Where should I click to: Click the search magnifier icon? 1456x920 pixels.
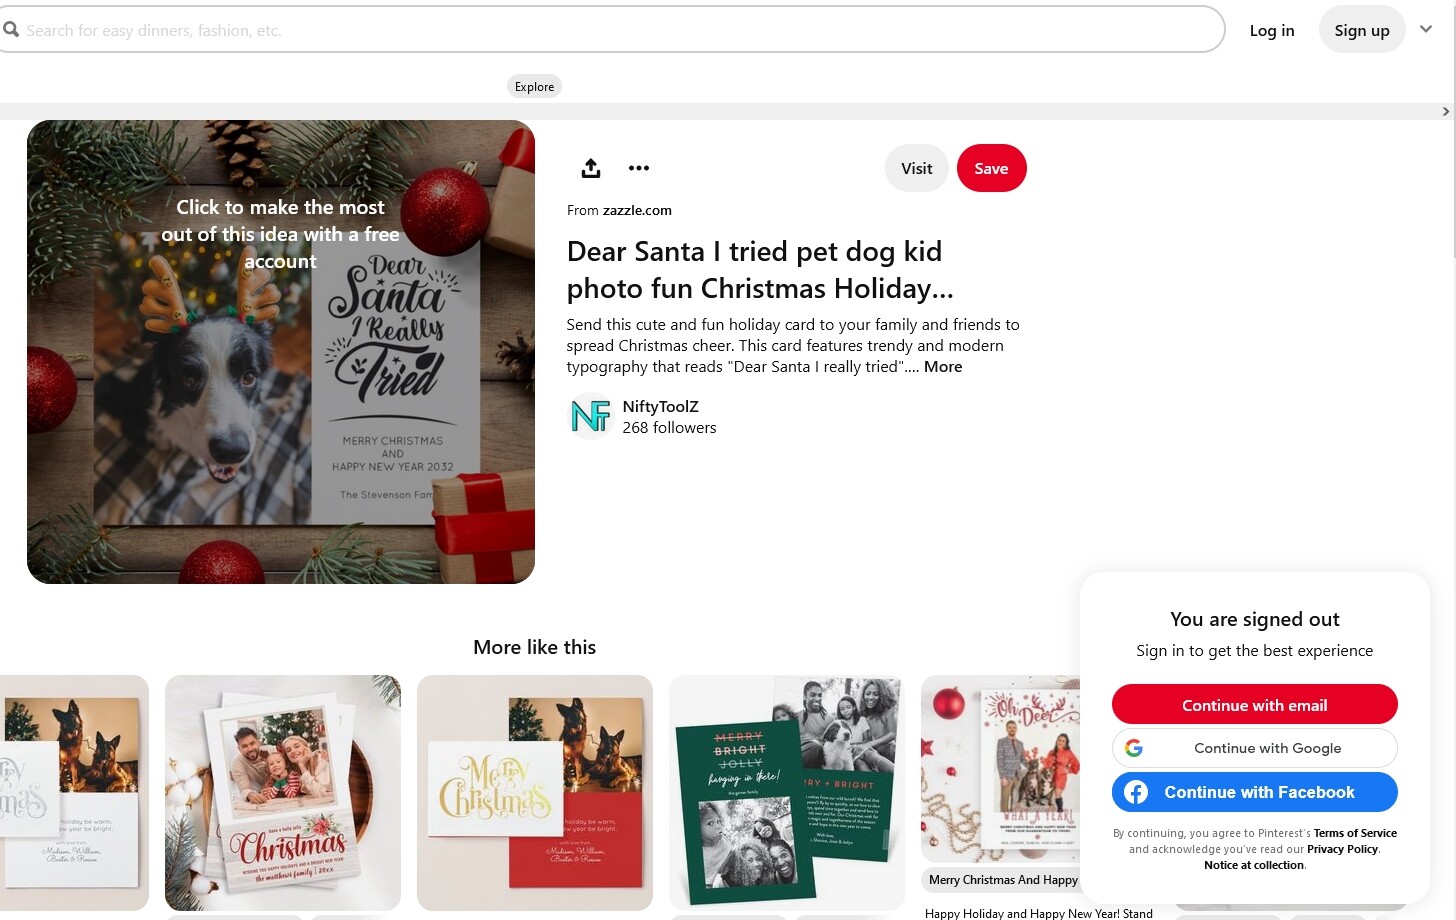[x=11, y=30]
